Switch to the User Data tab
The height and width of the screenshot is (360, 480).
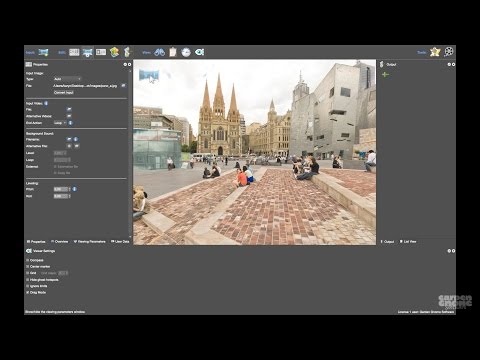point(120,242)
